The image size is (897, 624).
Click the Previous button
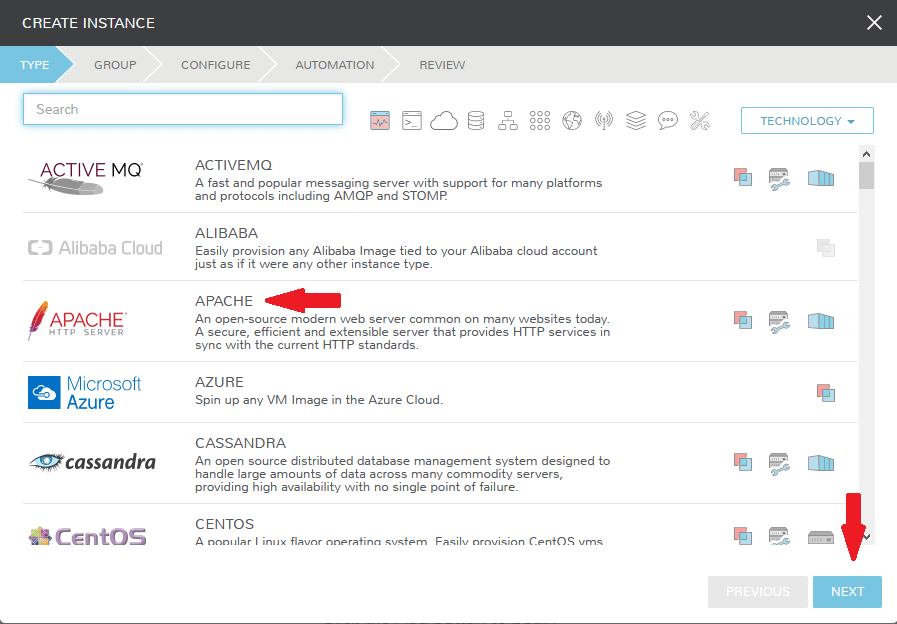coord(757,592)
